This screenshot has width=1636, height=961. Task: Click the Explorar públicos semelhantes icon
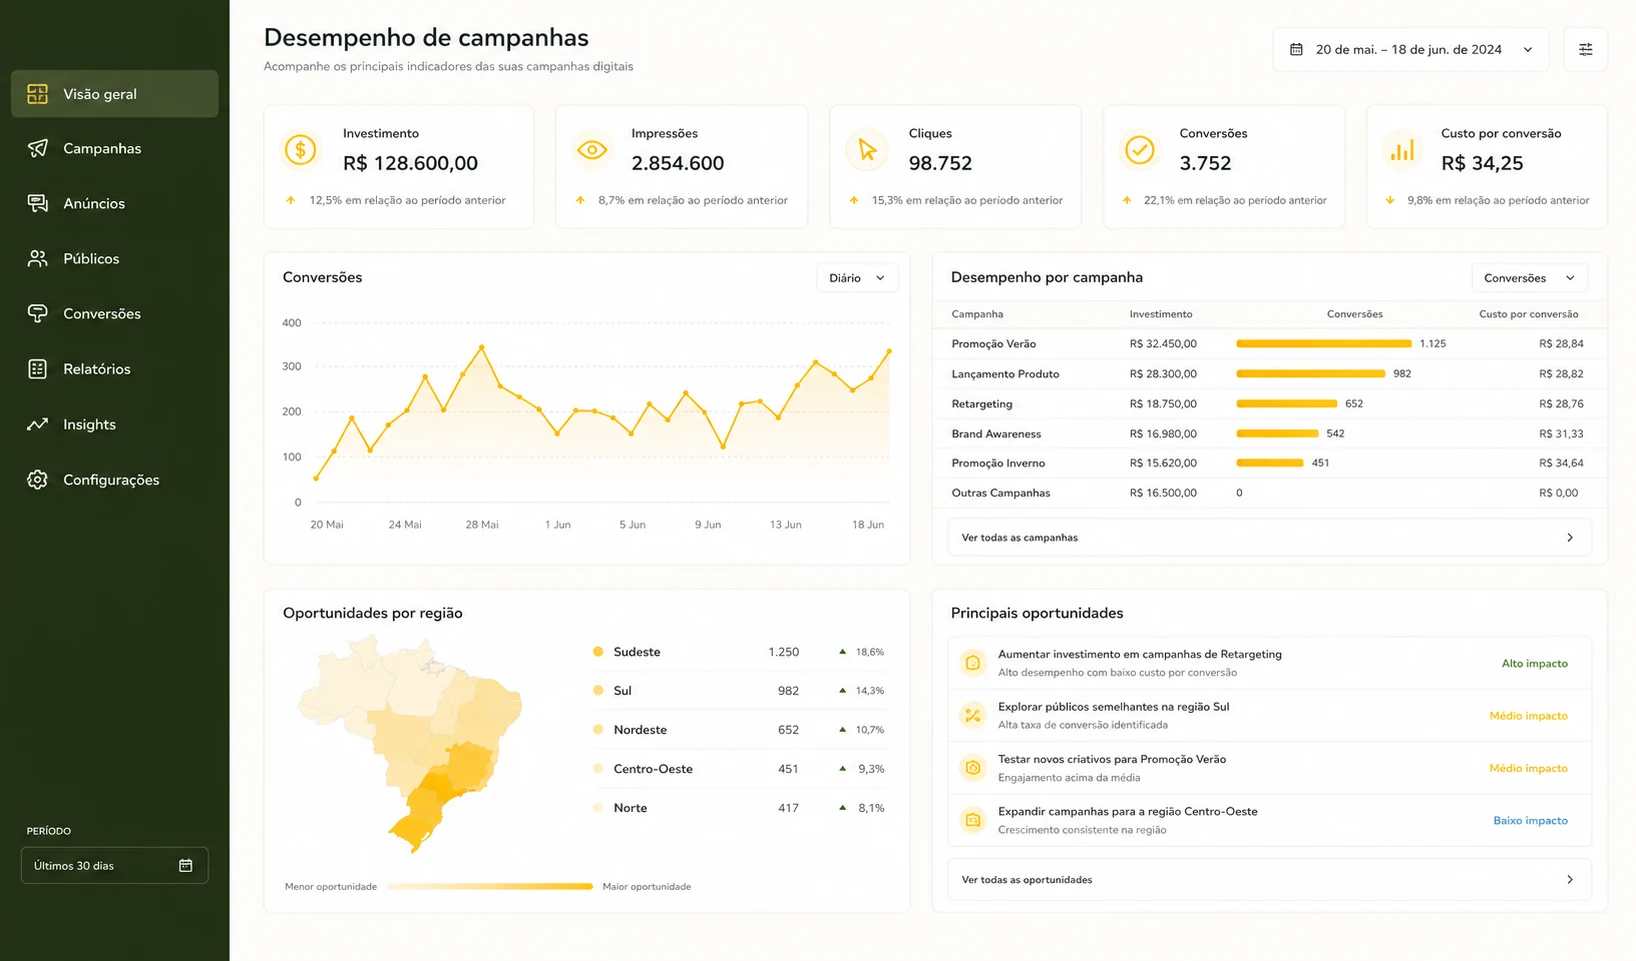coord(972,715)
